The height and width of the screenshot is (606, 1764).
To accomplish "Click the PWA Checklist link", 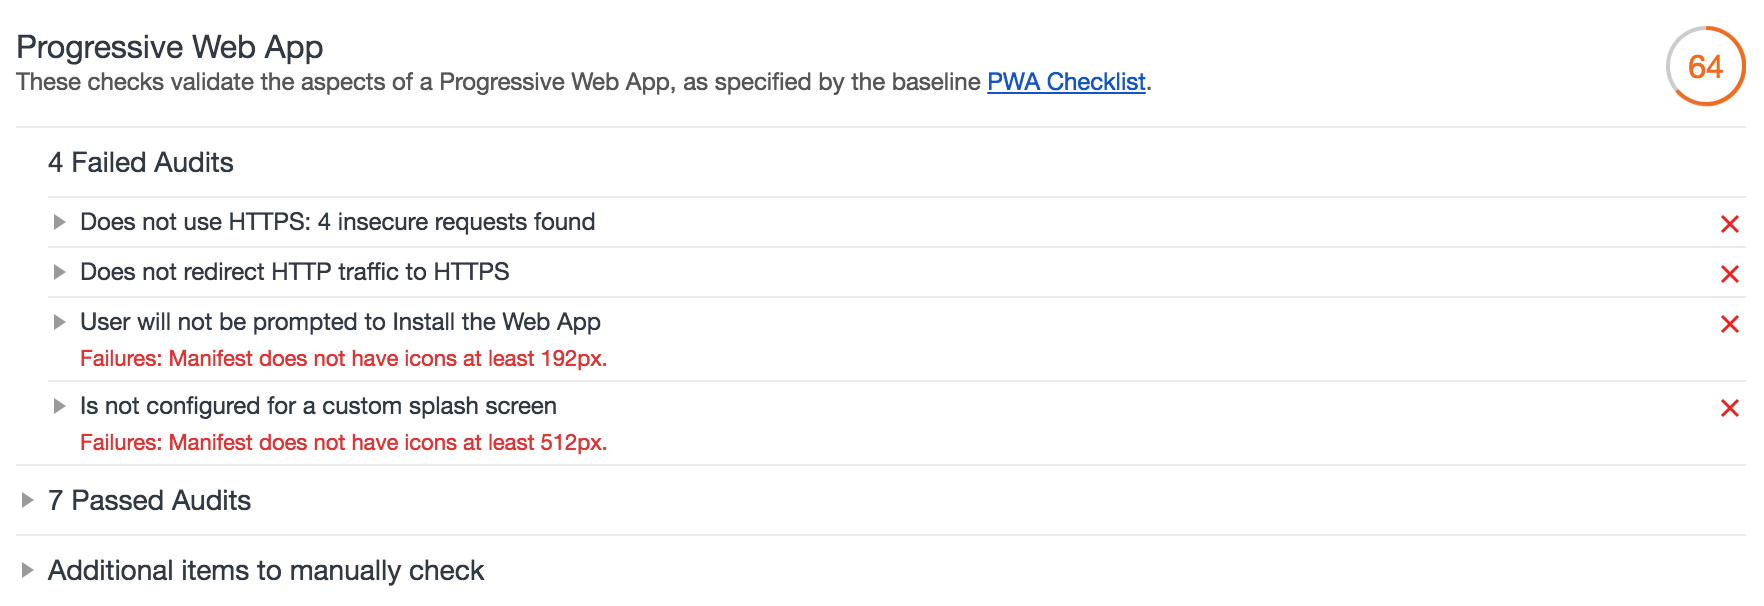I will click(x=1066, y=82).
